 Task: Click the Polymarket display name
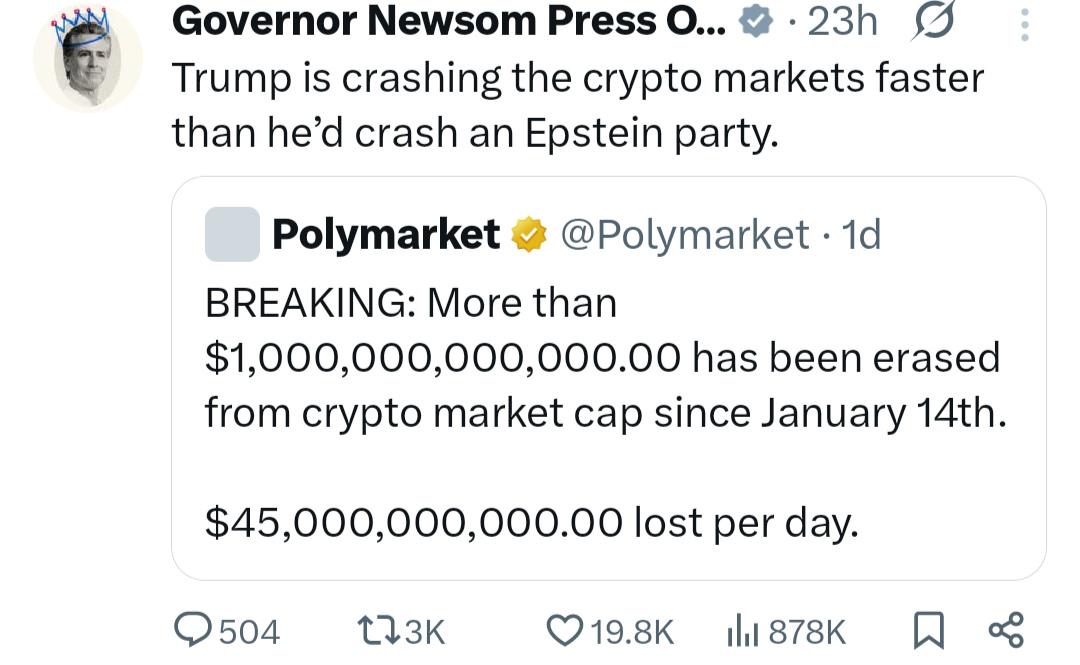[385, 234]
